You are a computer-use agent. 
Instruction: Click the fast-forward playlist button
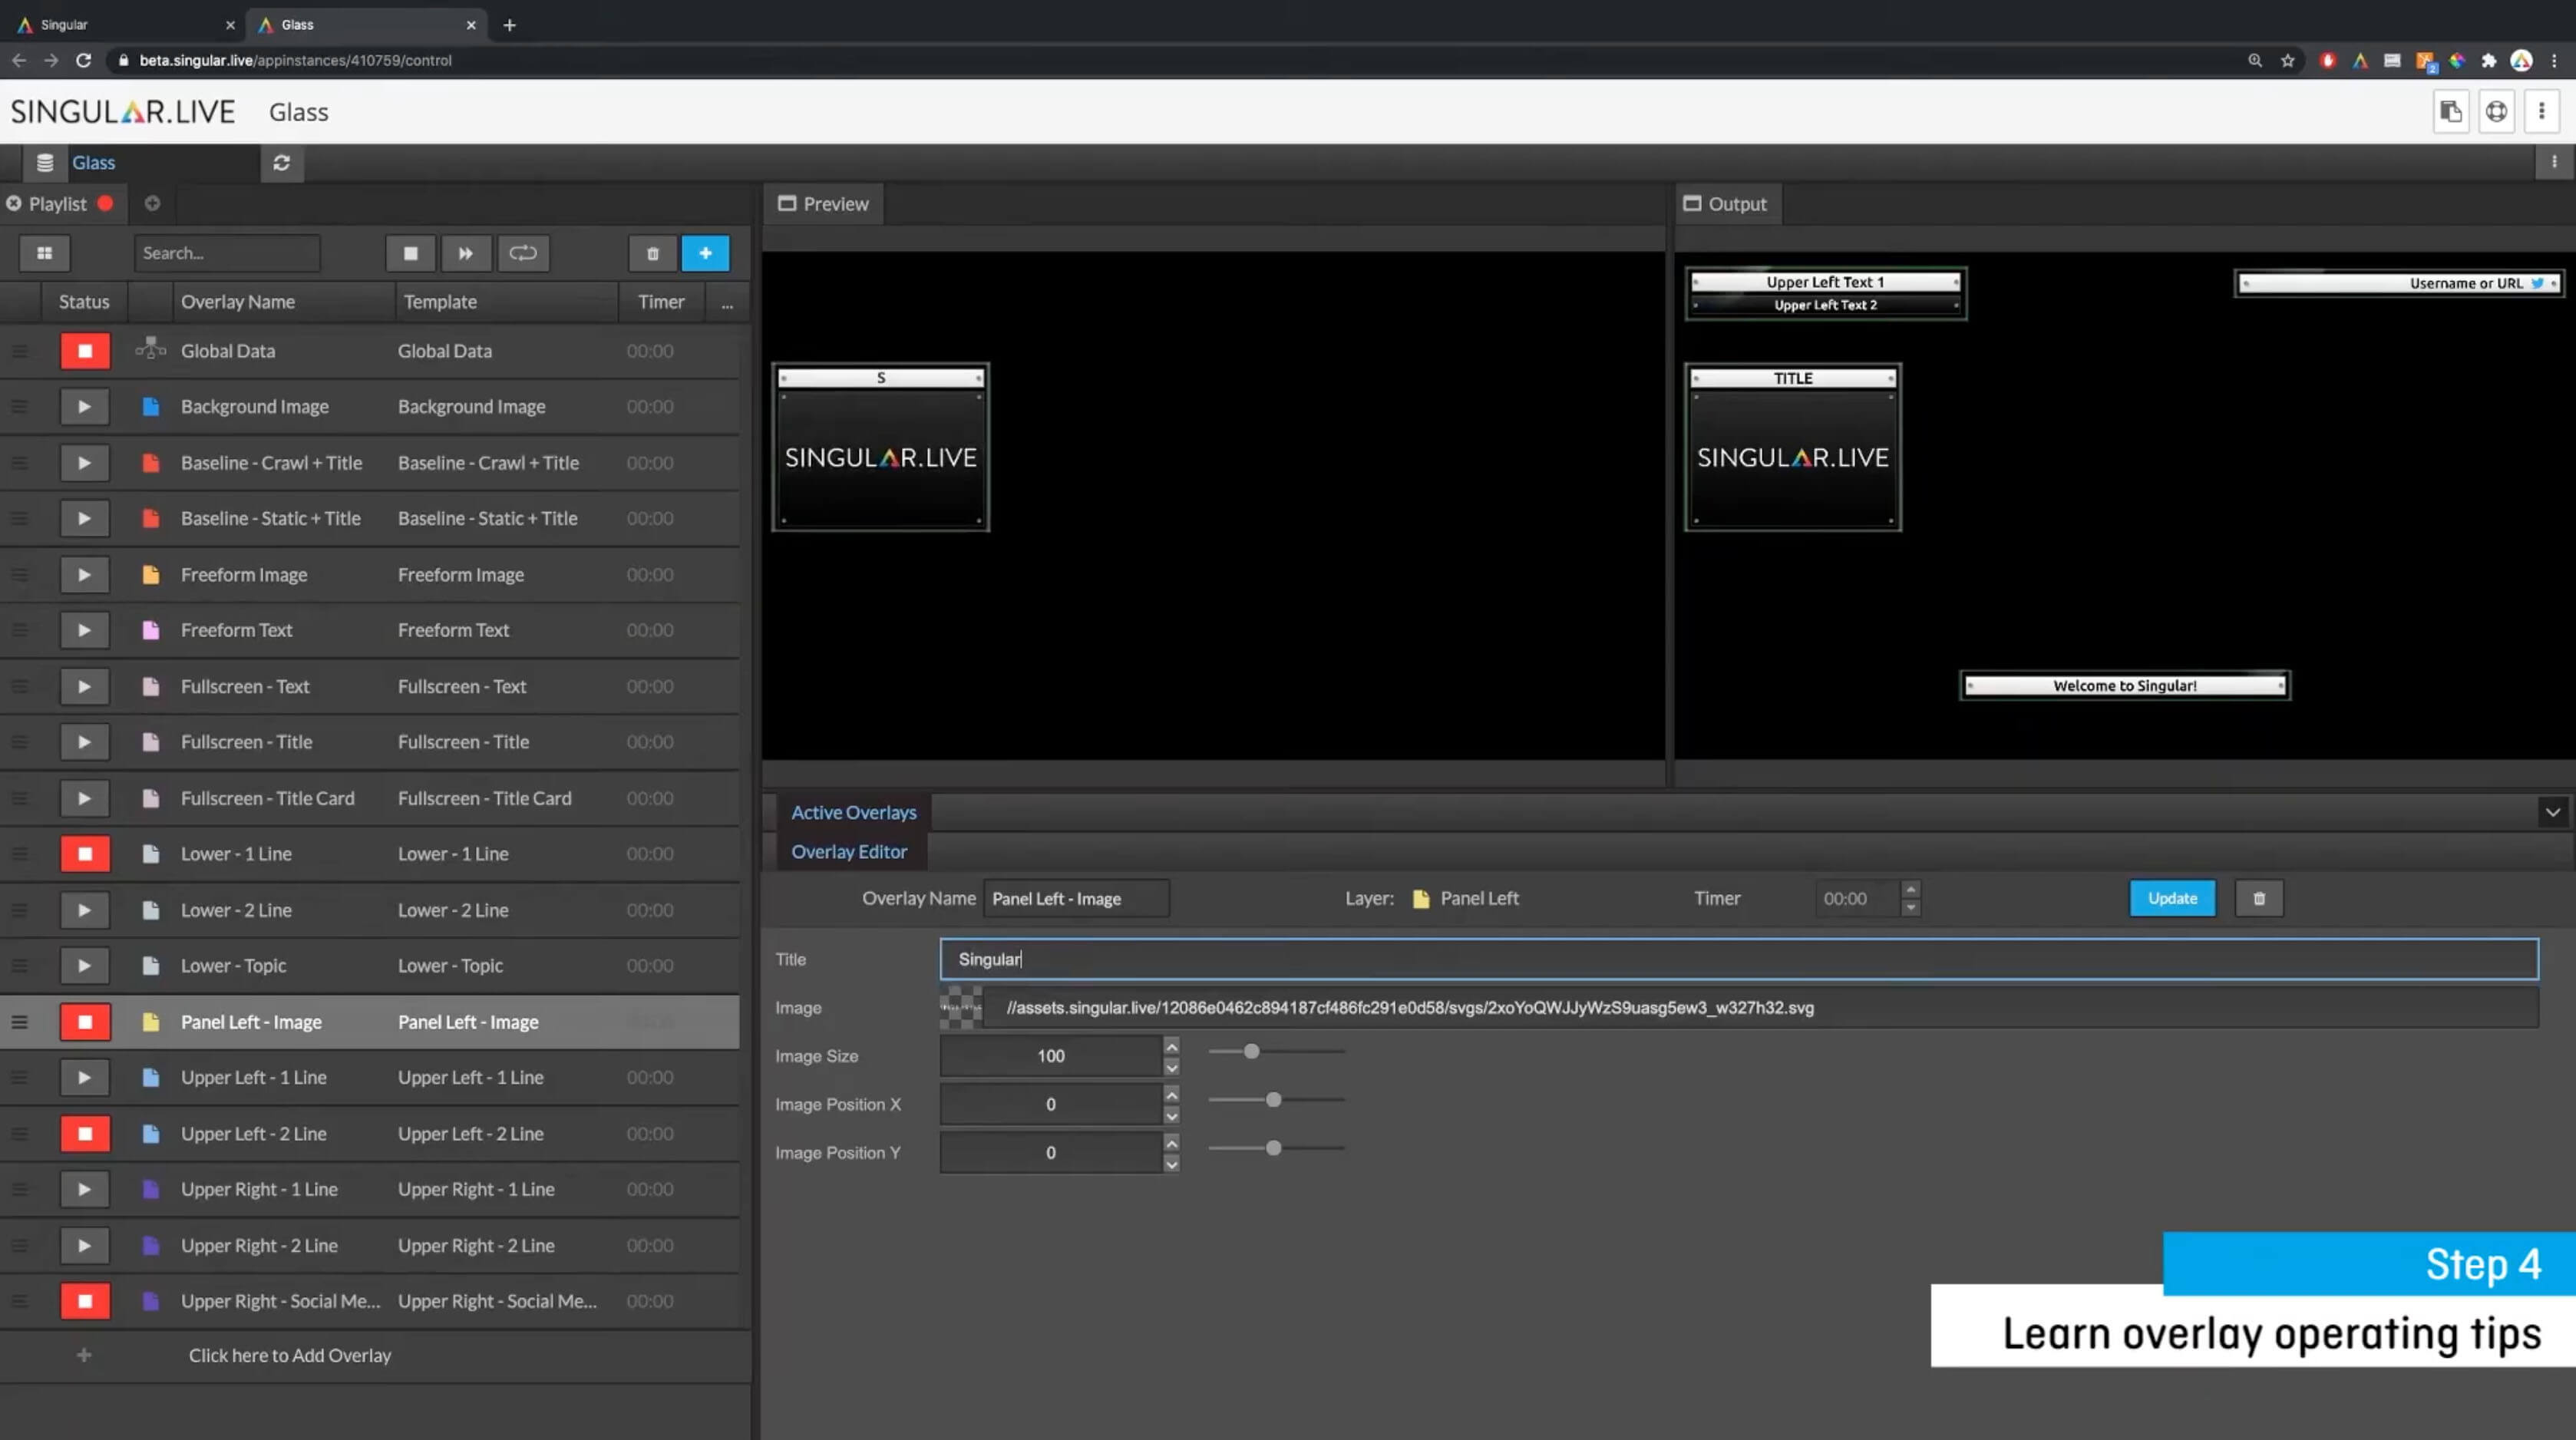coord(466,253)
